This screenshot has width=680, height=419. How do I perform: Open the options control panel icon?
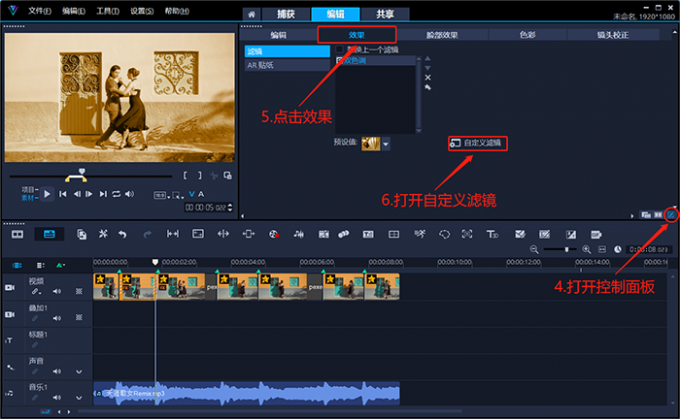671,214
